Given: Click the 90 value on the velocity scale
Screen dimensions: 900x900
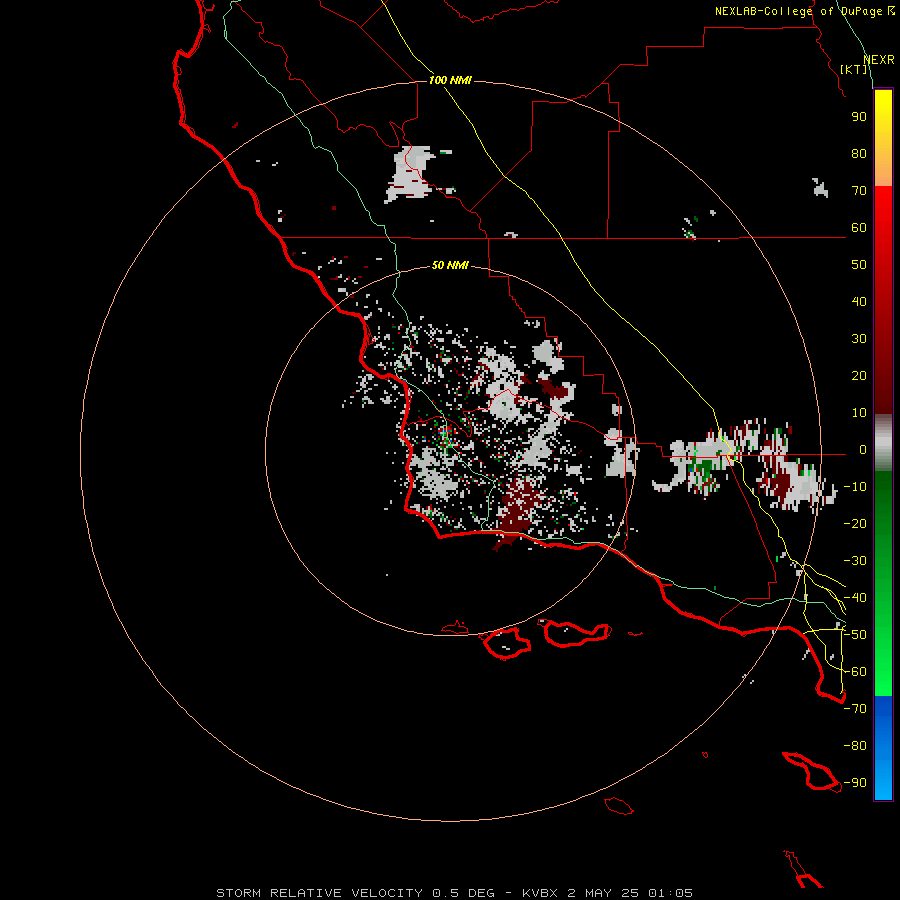Looking at the screenshot, I should coord(859,117).
